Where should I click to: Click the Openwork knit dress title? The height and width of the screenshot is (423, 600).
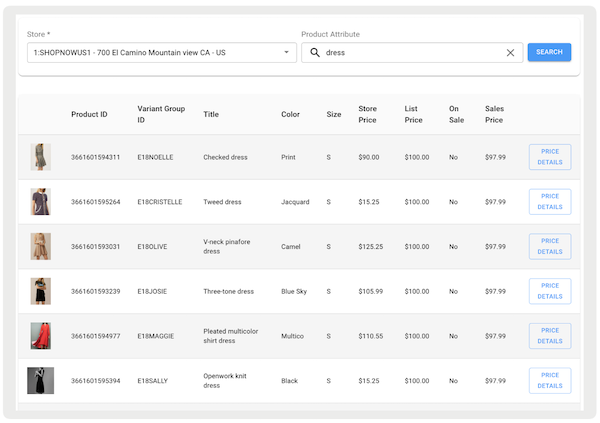click(x=225, y=381)
